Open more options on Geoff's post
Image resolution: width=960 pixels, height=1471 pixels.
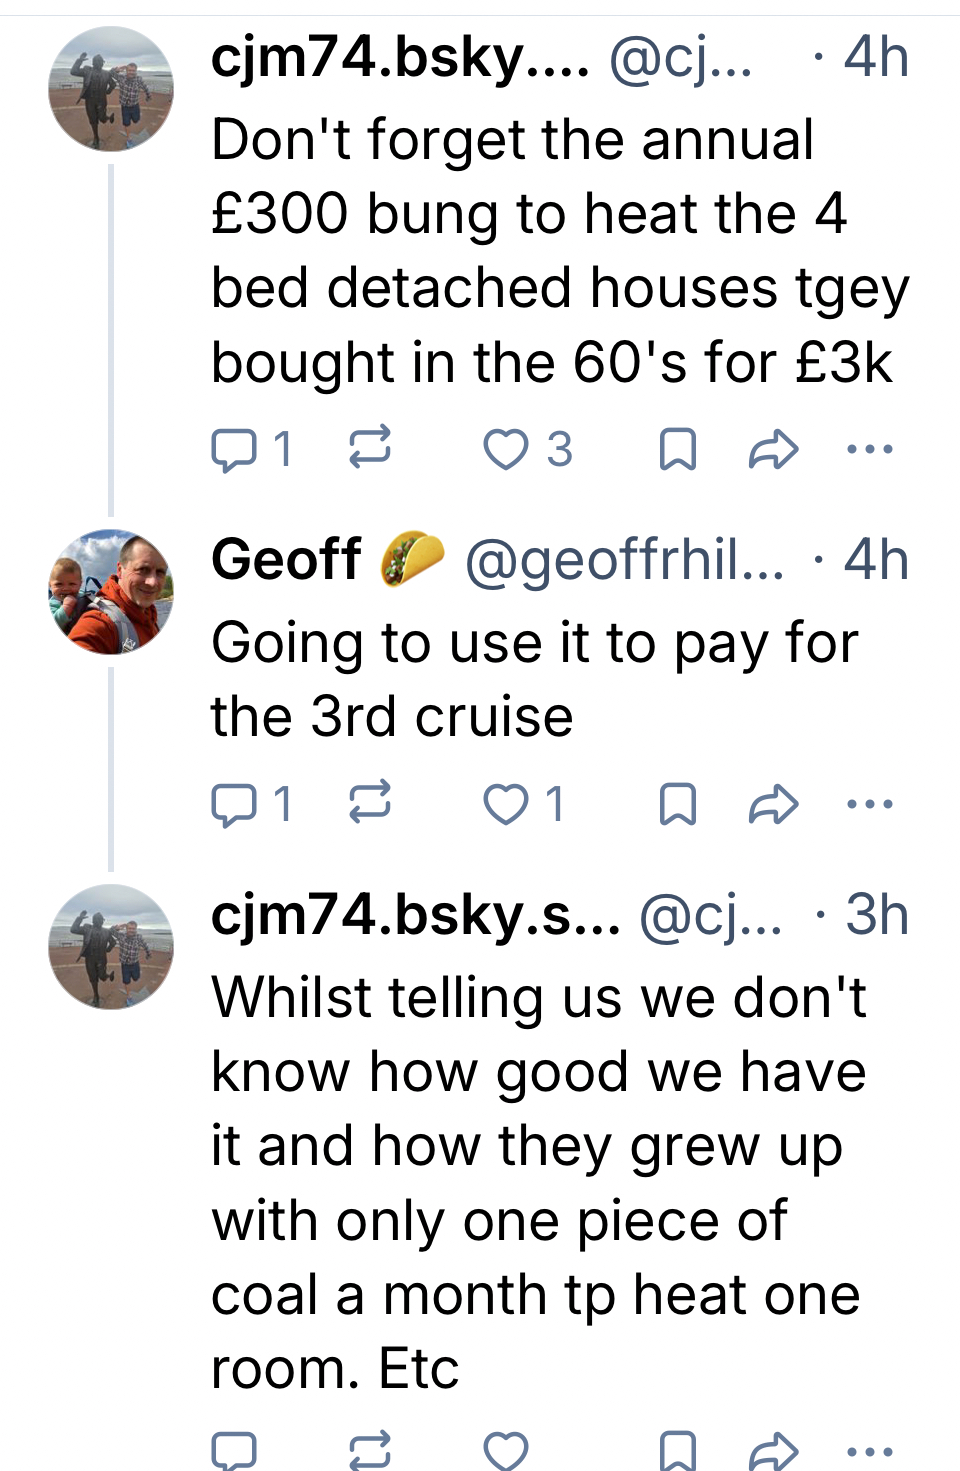click(x=869, y=804)
